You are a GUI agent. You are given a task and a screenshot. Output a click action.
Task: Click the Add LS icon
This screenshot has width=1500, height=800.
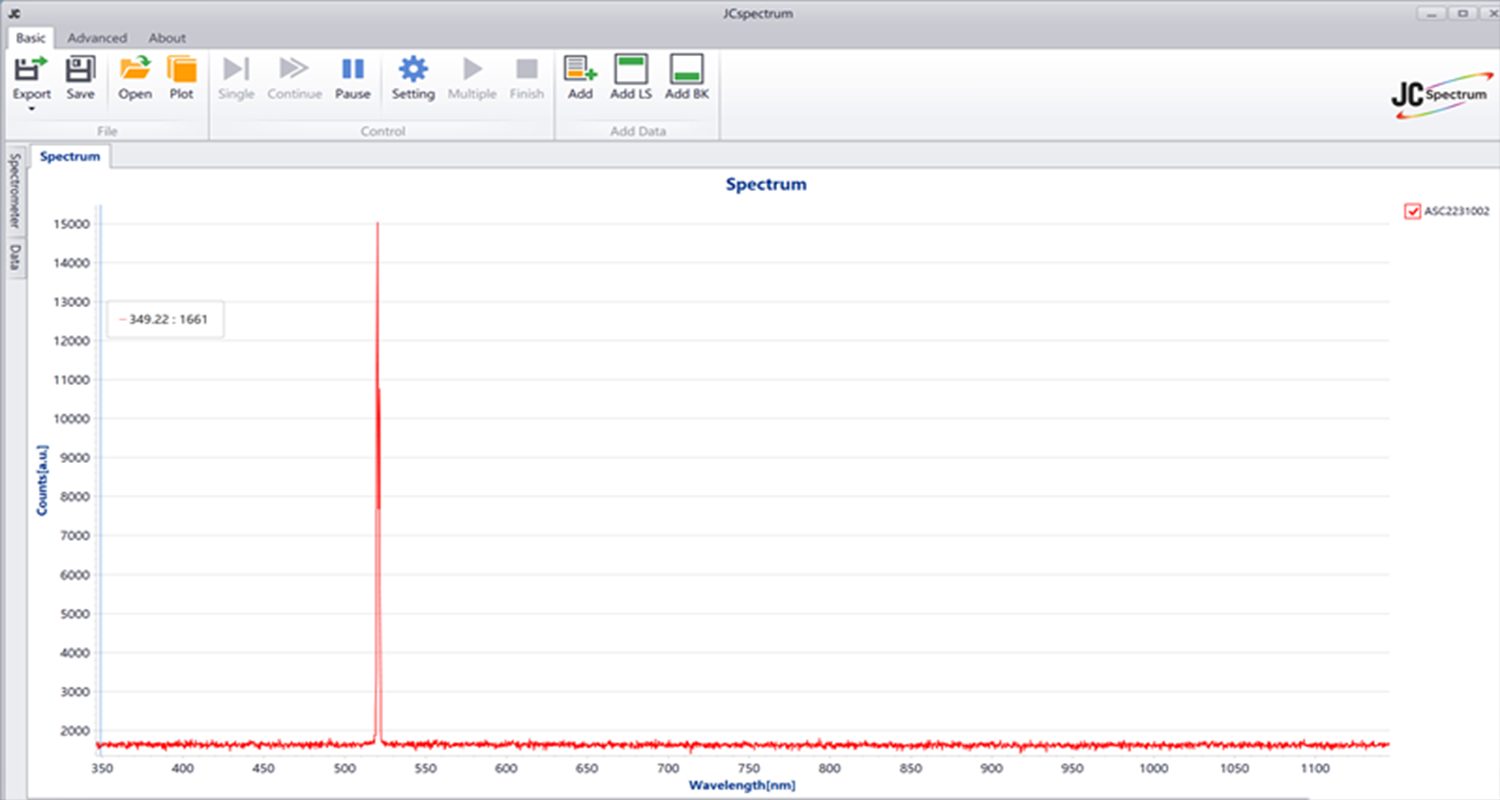click(630, 70)
